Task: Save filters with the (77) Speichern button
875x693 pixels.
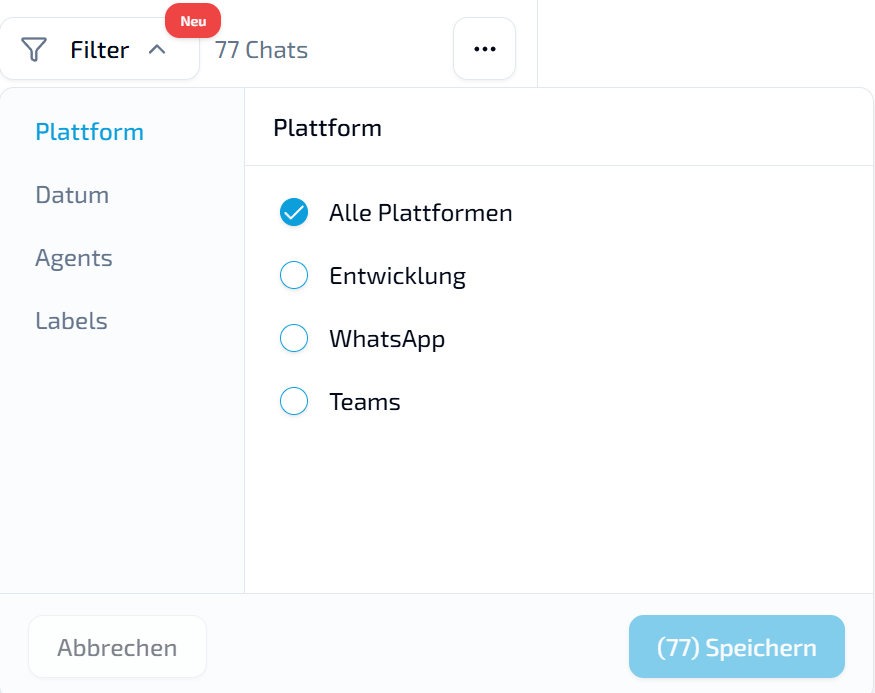Action: [x=736, y=646]
